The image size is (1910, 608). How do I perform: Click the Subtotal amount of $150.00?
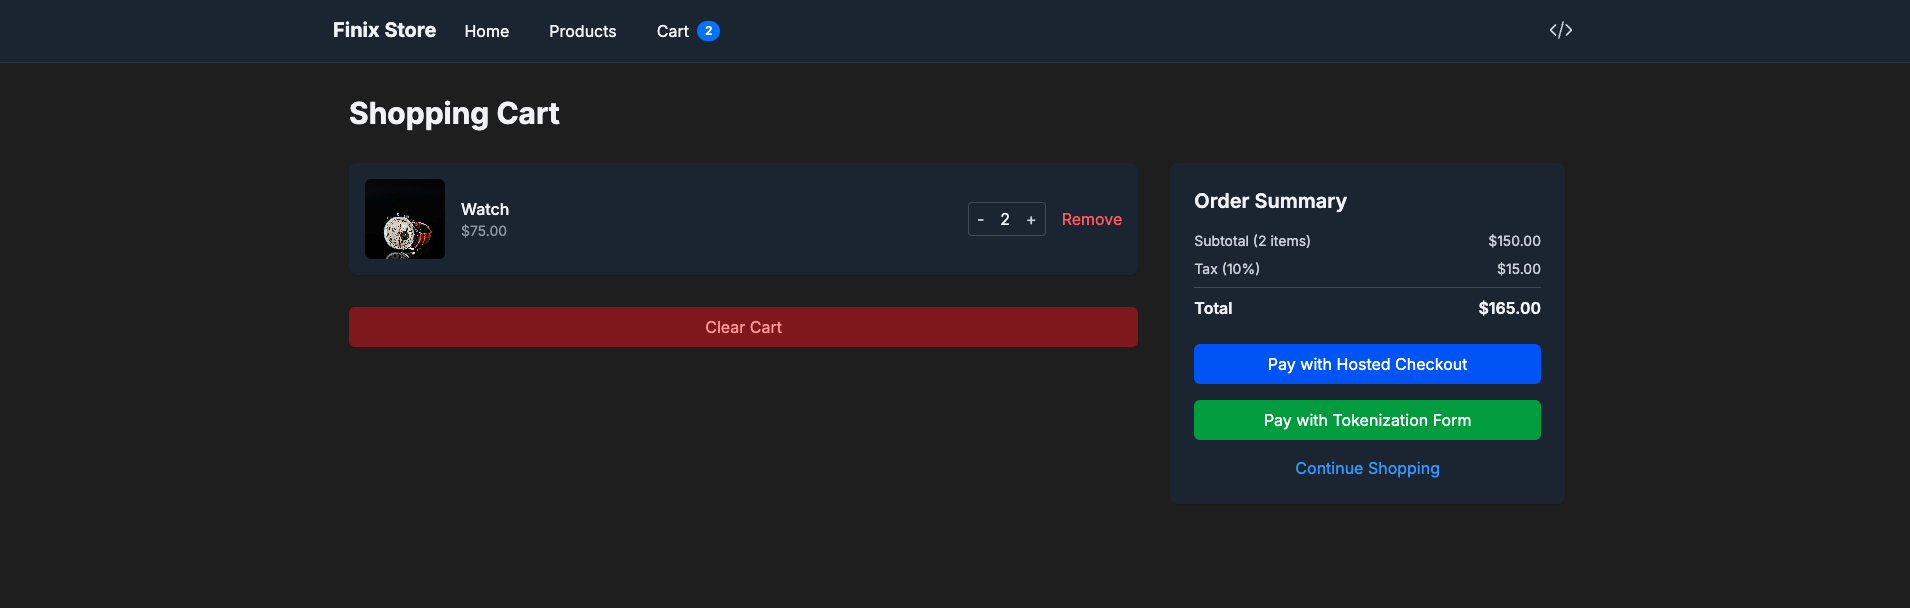tap(1513, 240)
